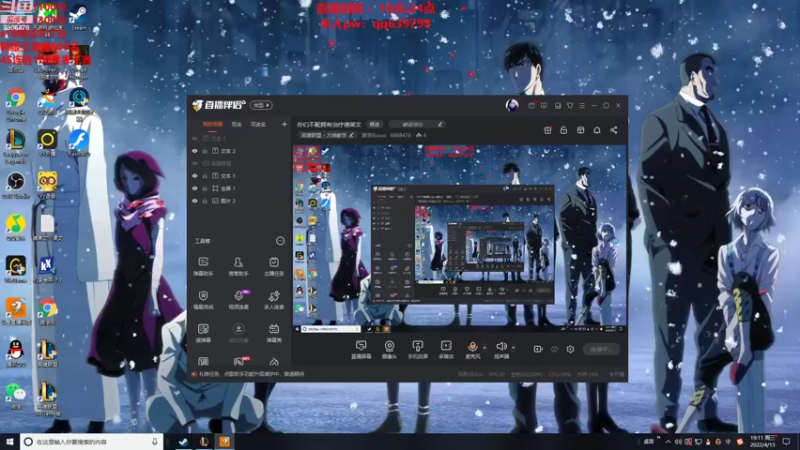Image resolution: width=800 pixels, height=450 pixels.
Task: Open Steam from the desktop
Action: click(x=79, y=17)
